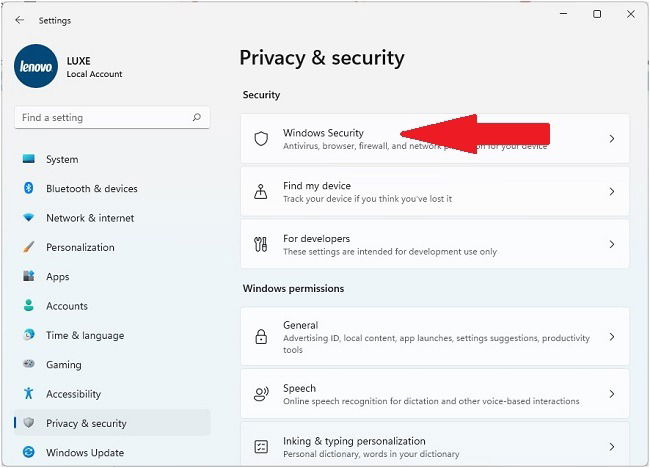650x468 pixels.
Task: Open General permissions chevron
Action: pos(612,337)
